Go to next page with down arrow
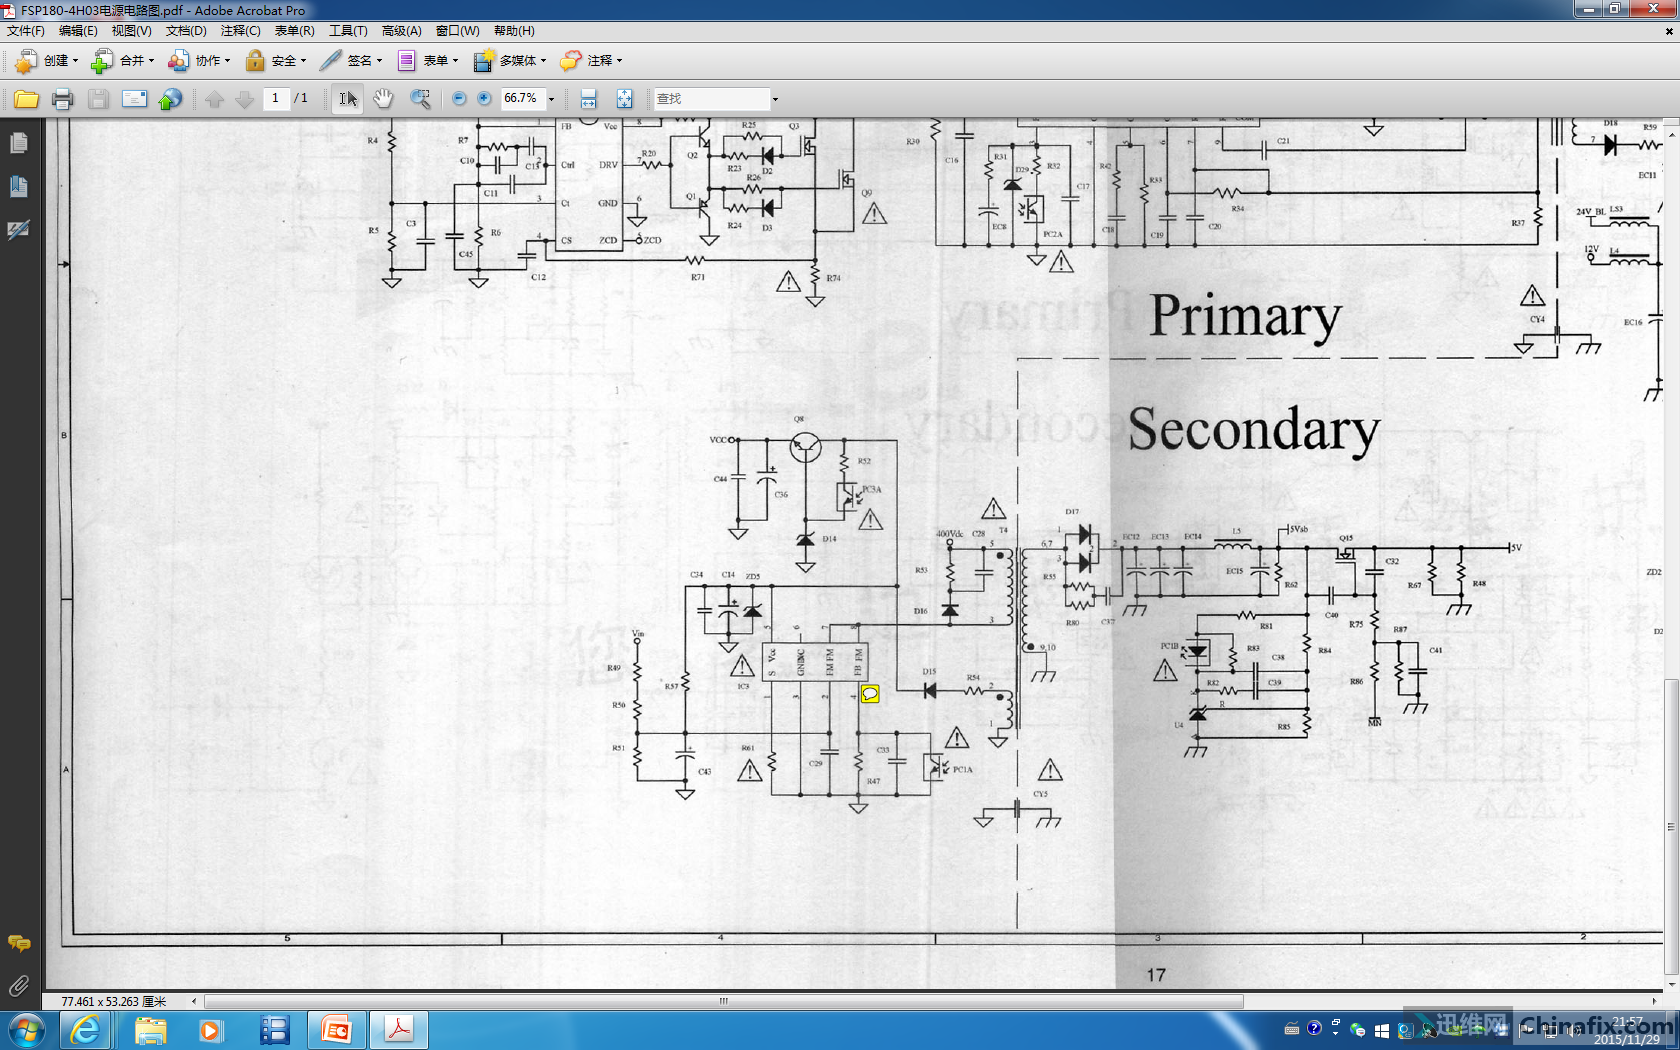The image size is (1680, 1050). point(244,99)
